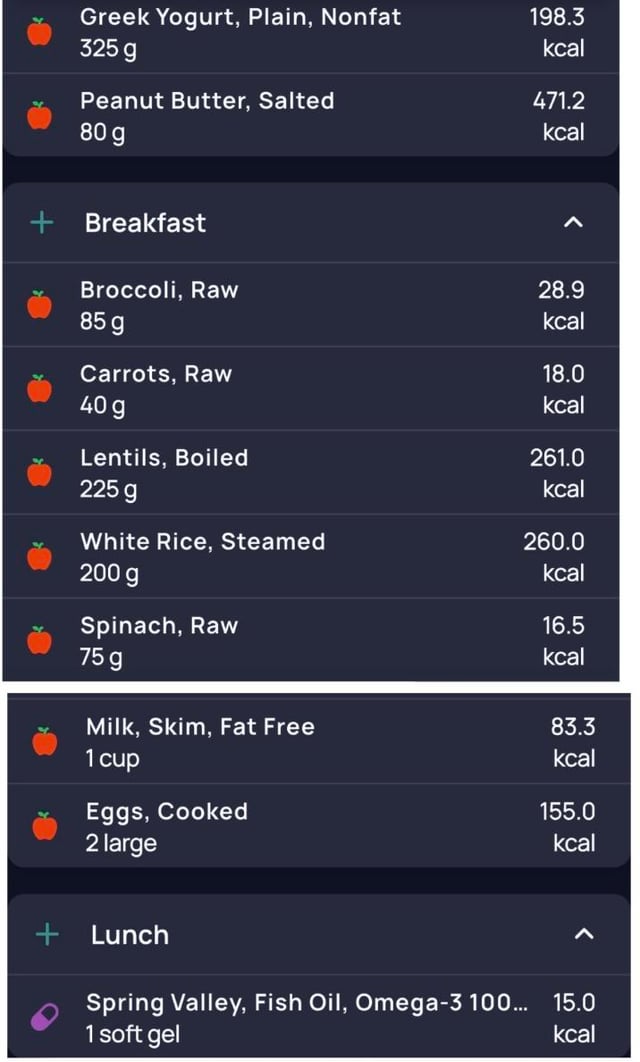
Task: Click the apple icon beside White Rice
Action: click(39, 557)
